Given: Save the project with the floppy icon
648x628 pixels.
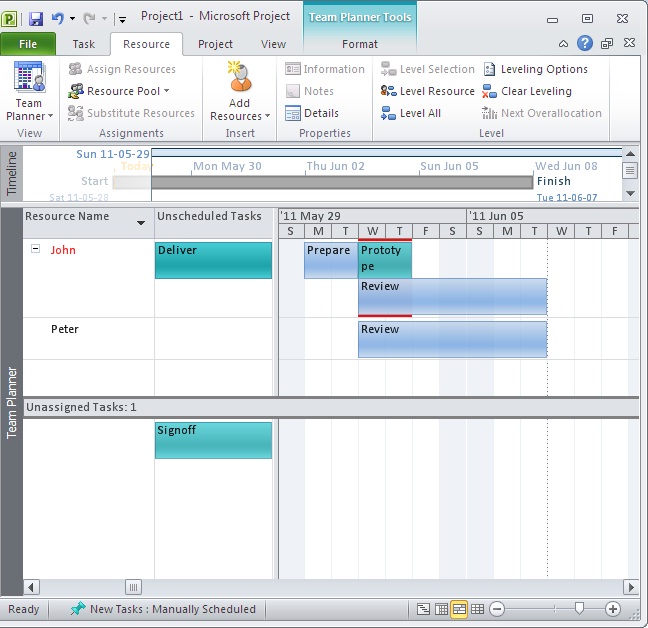Looking at the screenshot, I should [36, 19].
